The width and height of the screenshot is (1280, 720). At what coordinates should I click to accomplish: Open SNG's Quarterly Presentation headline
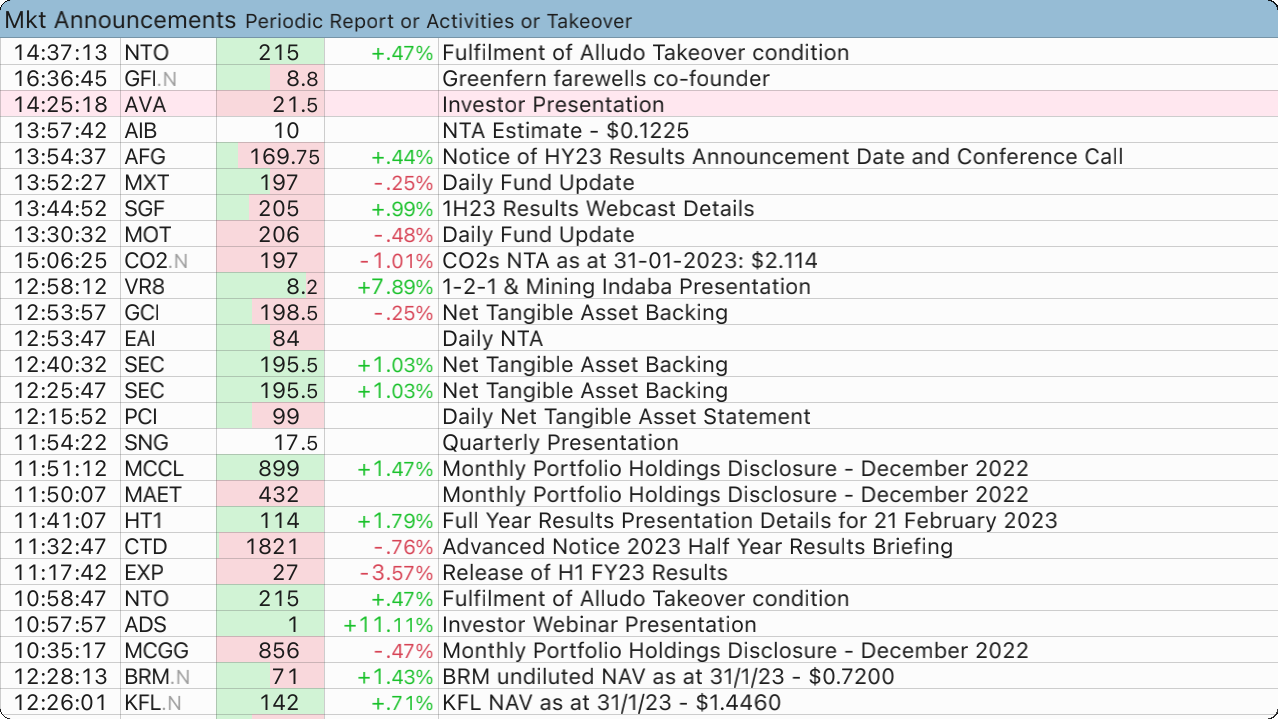coord(560,443)
